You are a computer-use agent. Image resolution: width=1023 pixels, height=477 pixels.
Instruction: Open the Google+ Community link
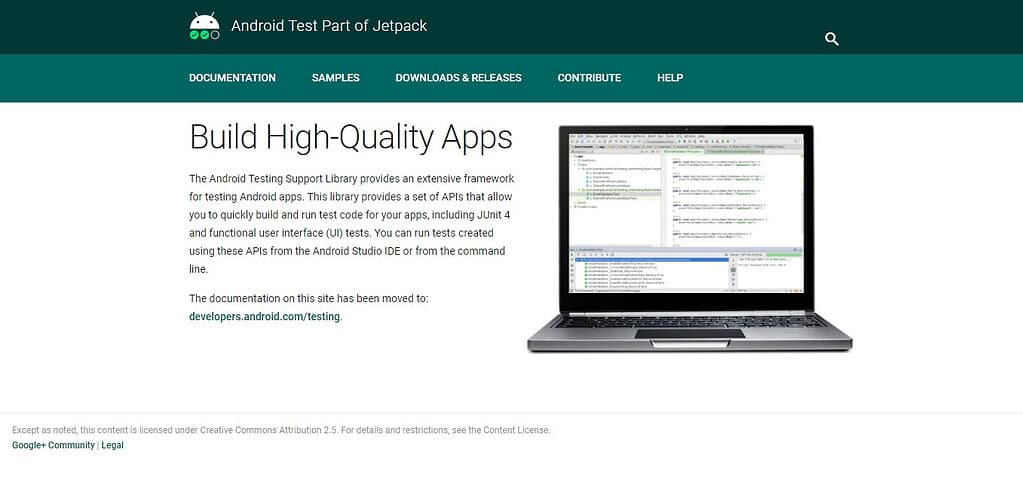click(53, 445)
